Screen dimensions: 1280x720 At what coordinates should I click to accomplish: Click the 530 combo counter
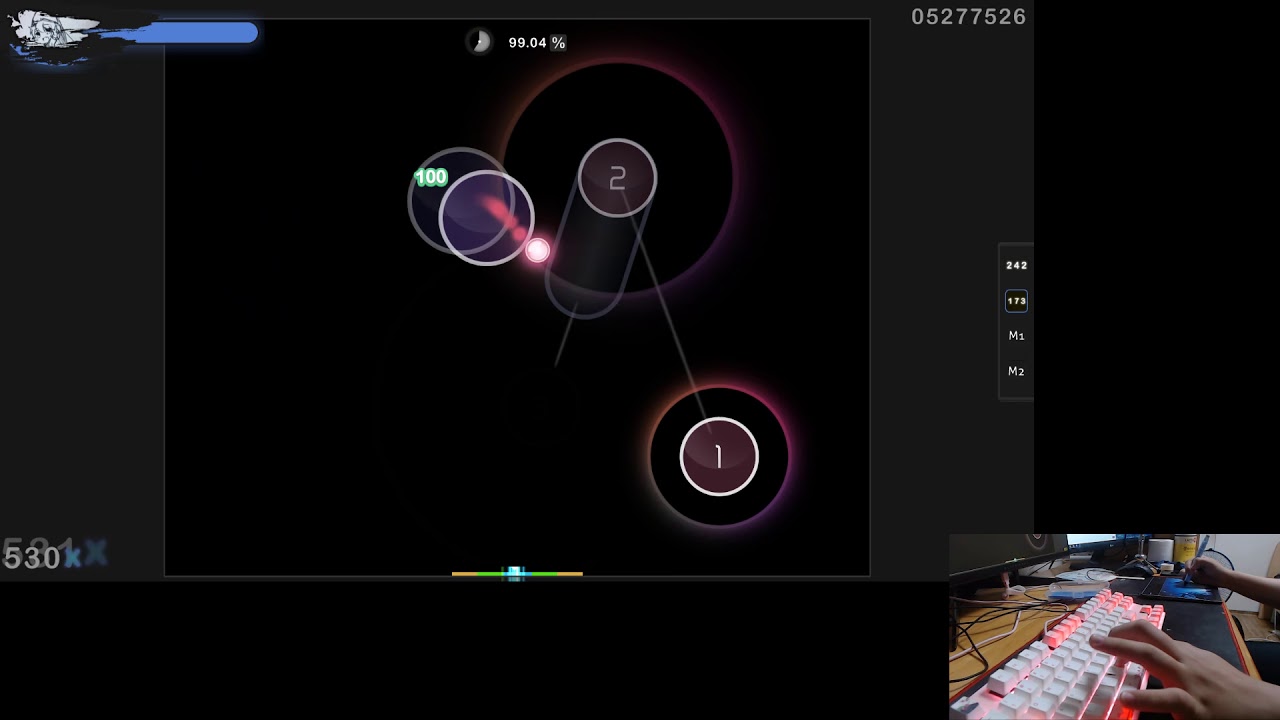pyautogui.click(x=32, y=558)
